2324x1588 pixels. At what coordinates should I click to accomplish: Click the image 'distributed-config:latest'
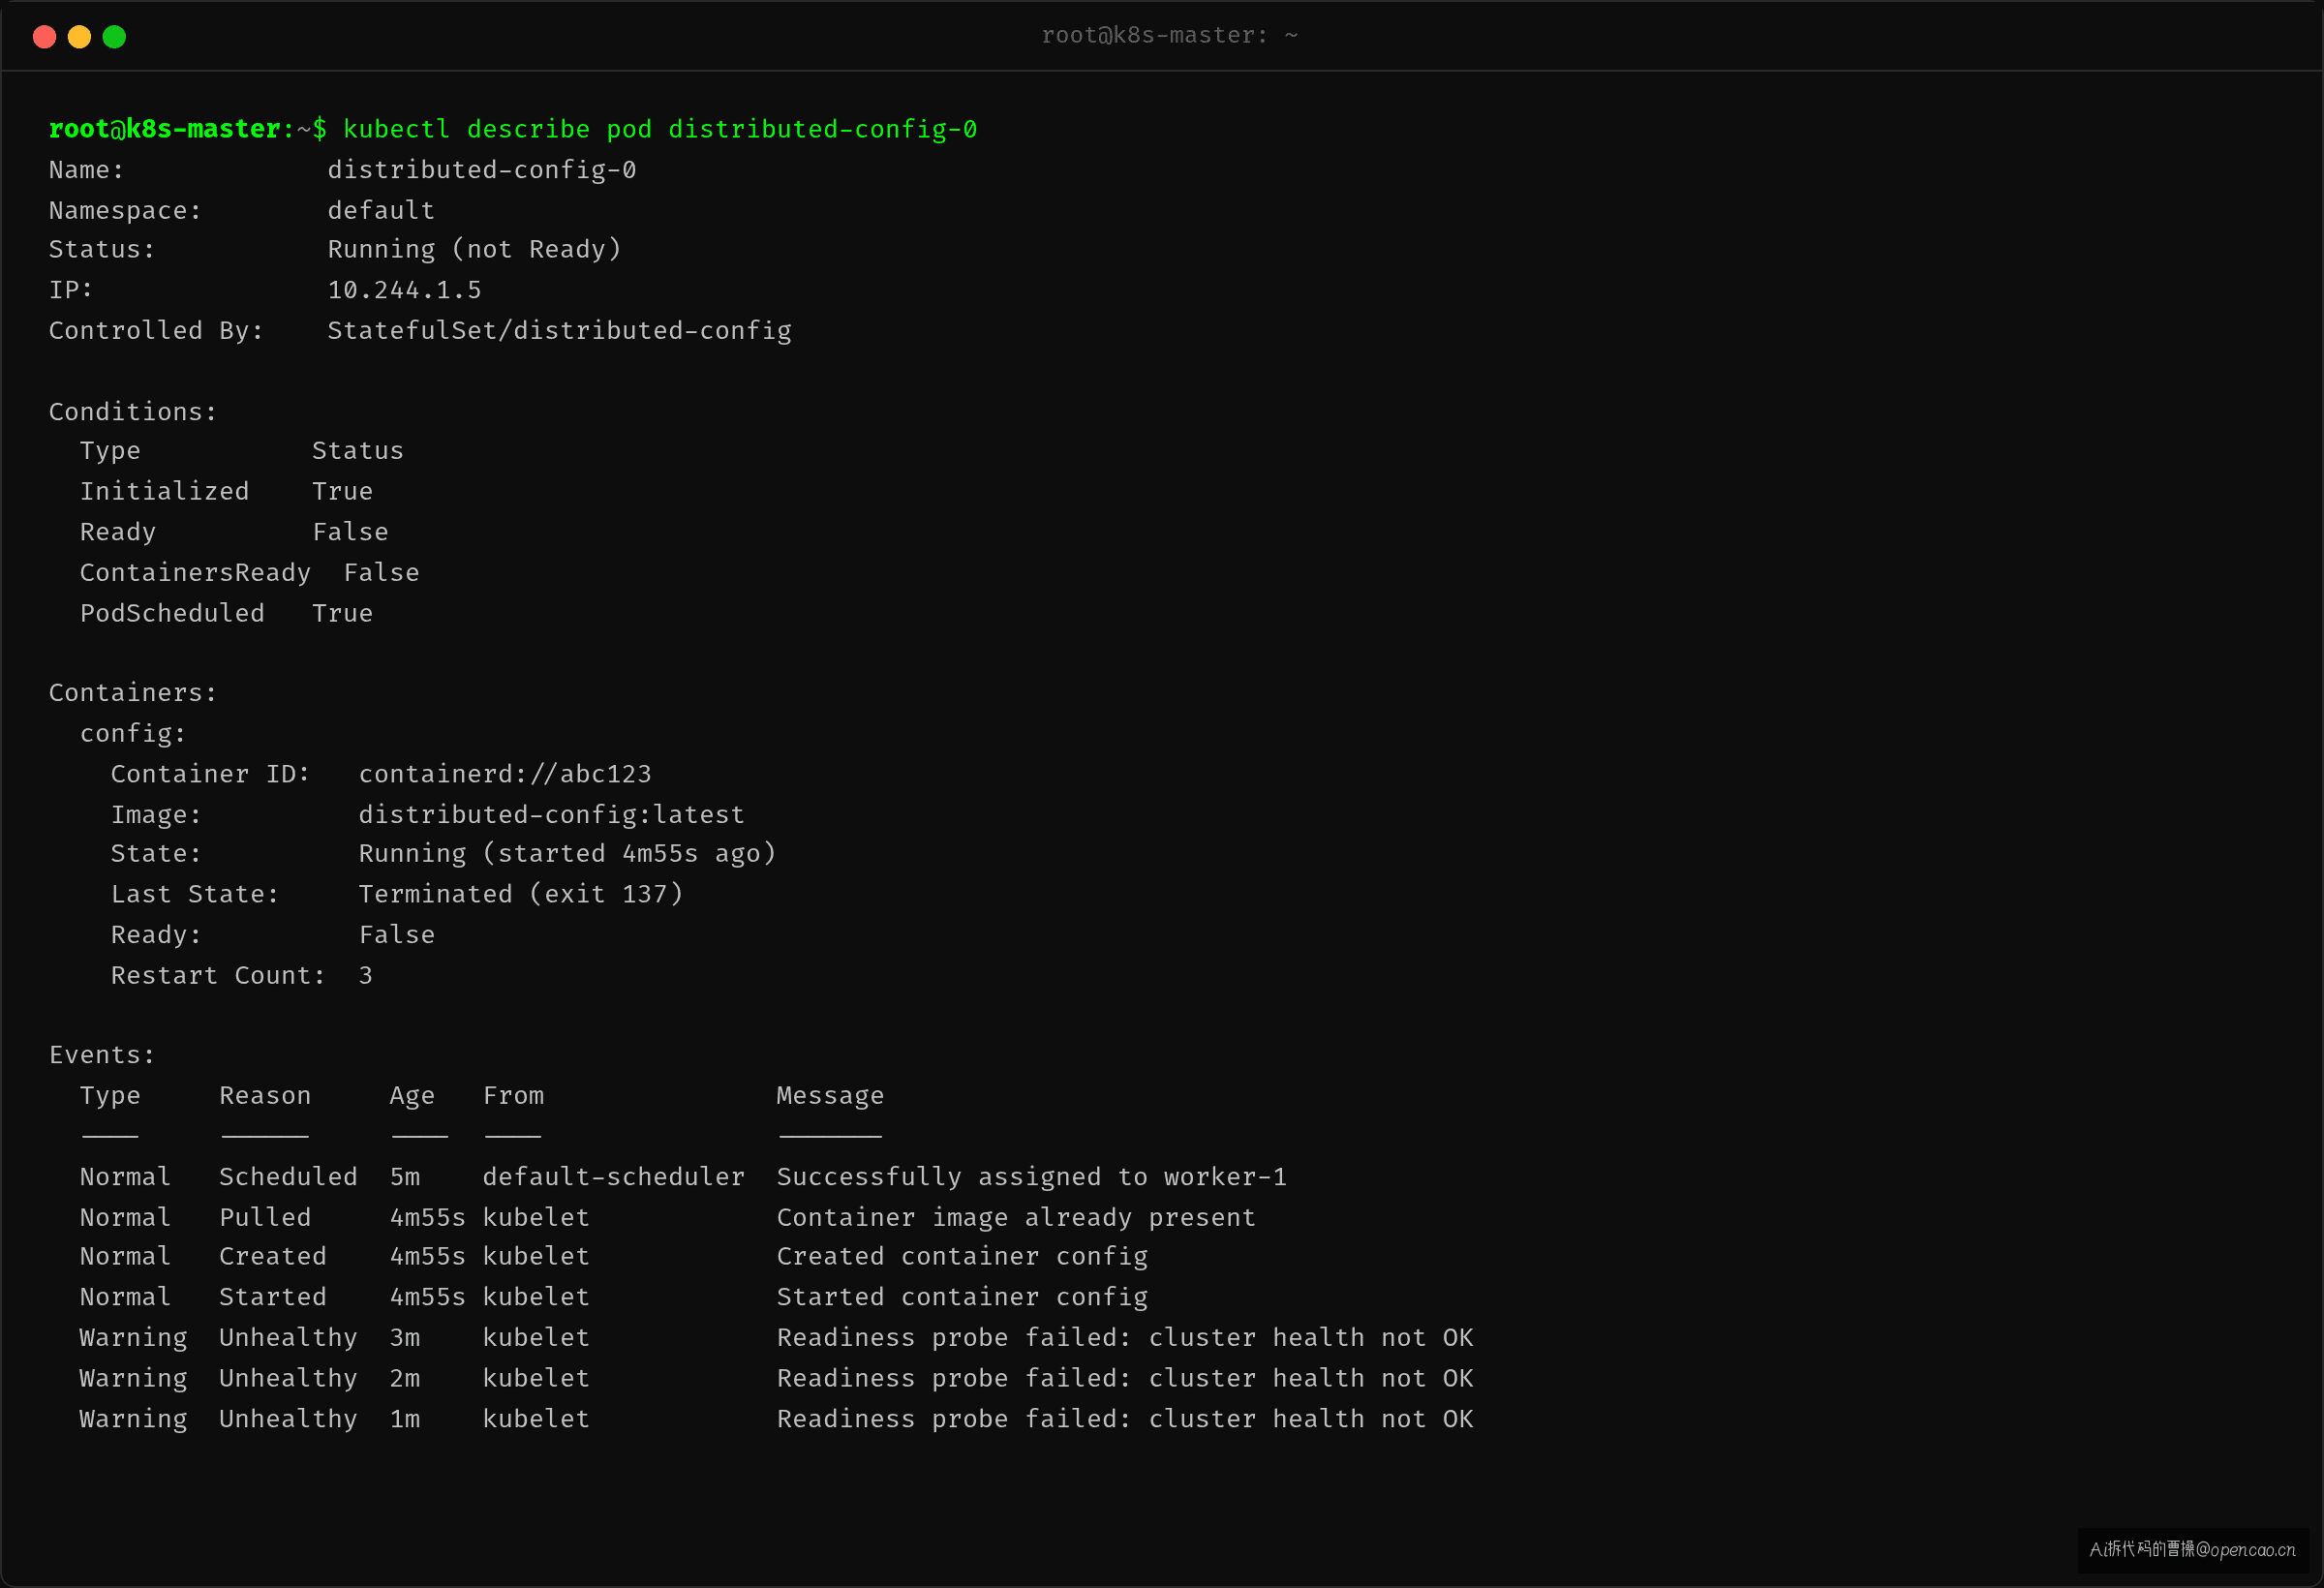pos(551,815)
